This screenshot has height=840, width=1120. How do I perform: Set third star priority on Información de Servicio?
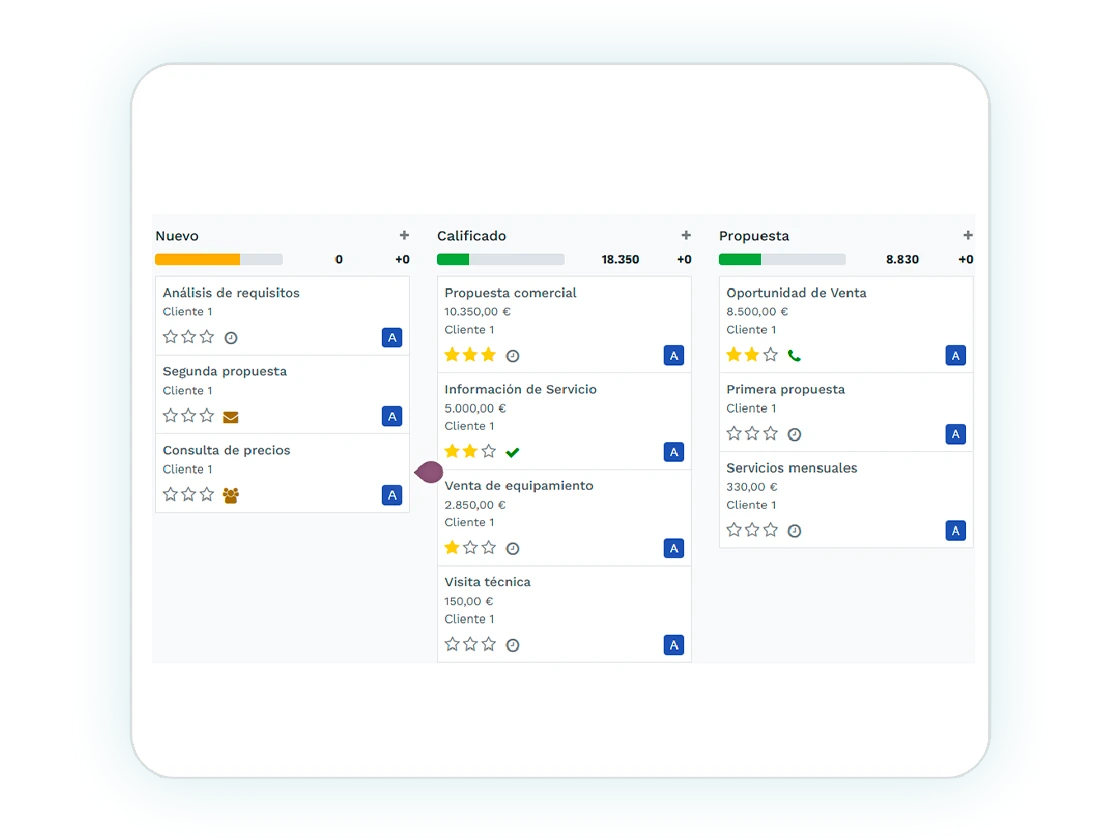(x=489, y=452)
